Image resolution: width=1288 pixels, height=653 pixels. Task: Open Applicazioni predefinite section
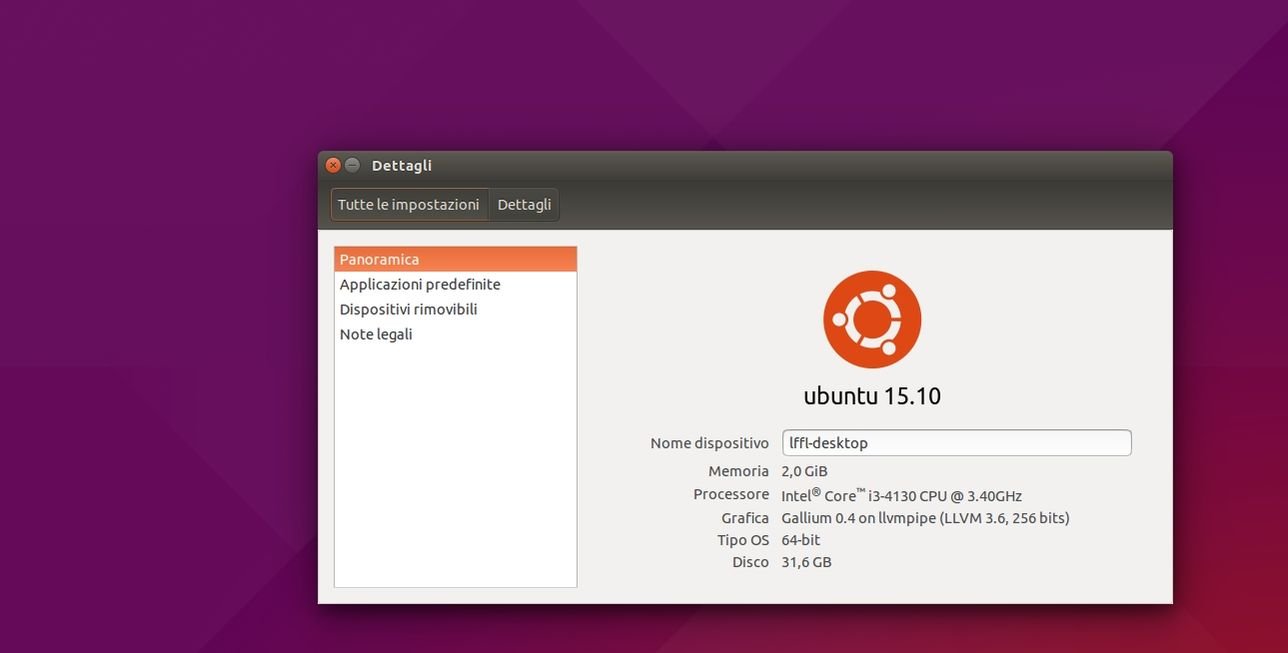pos(455,284)
